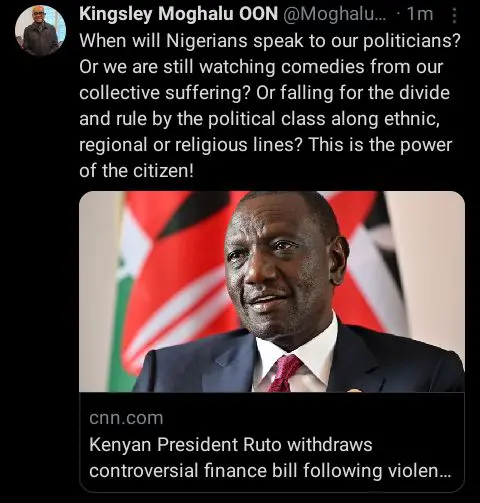Click the Kingsley Moghalu OON display name

178,14
